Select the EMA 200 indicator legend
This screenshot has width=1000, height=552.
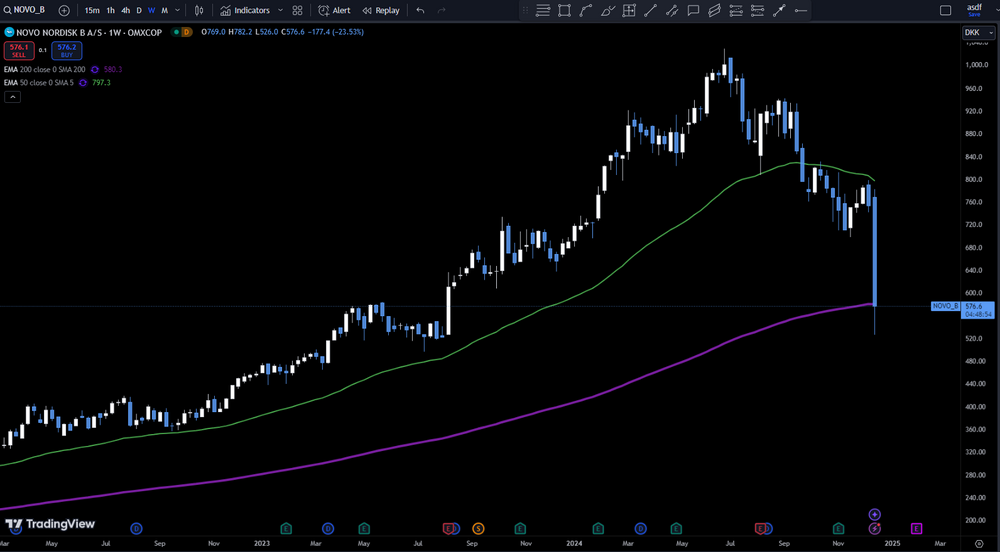[x=45, y=69]
